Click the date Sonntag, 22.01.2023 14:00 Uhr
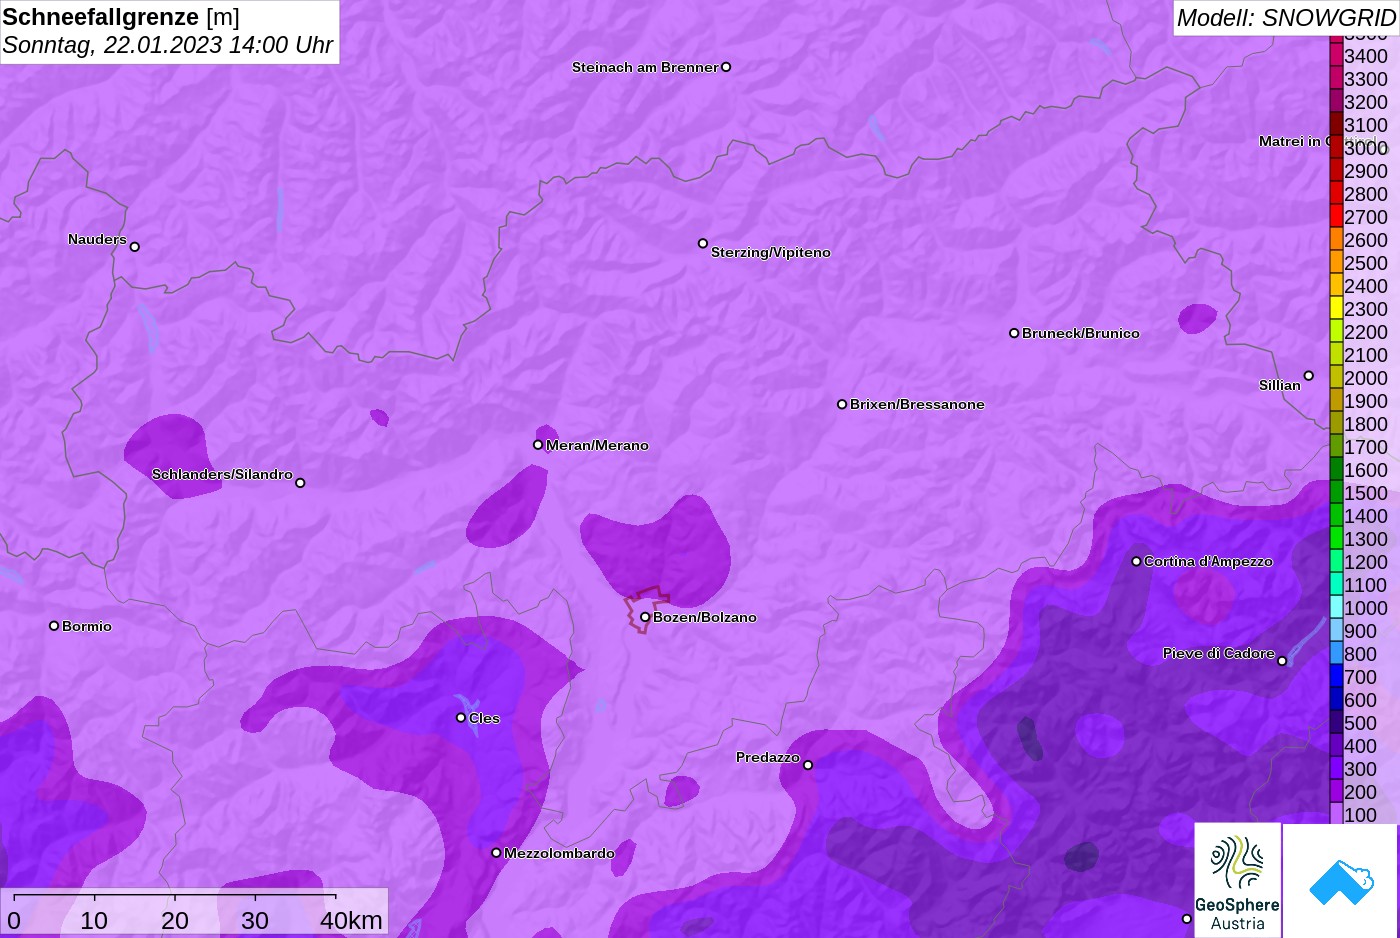Screen dimensions: 1400x938 pyautogui.click(x=168, y=45)
